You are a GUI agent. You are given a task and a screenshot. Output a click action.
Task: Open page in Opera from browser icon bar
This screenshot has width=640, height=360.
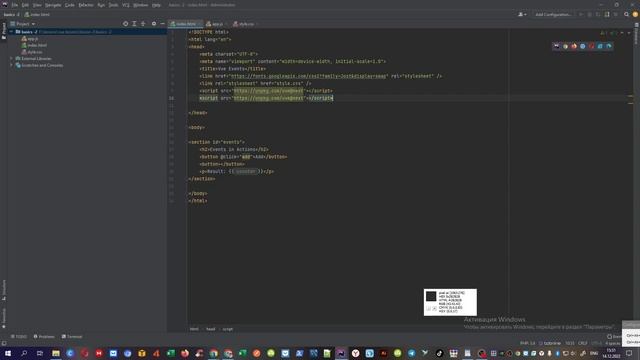(591, 46)
